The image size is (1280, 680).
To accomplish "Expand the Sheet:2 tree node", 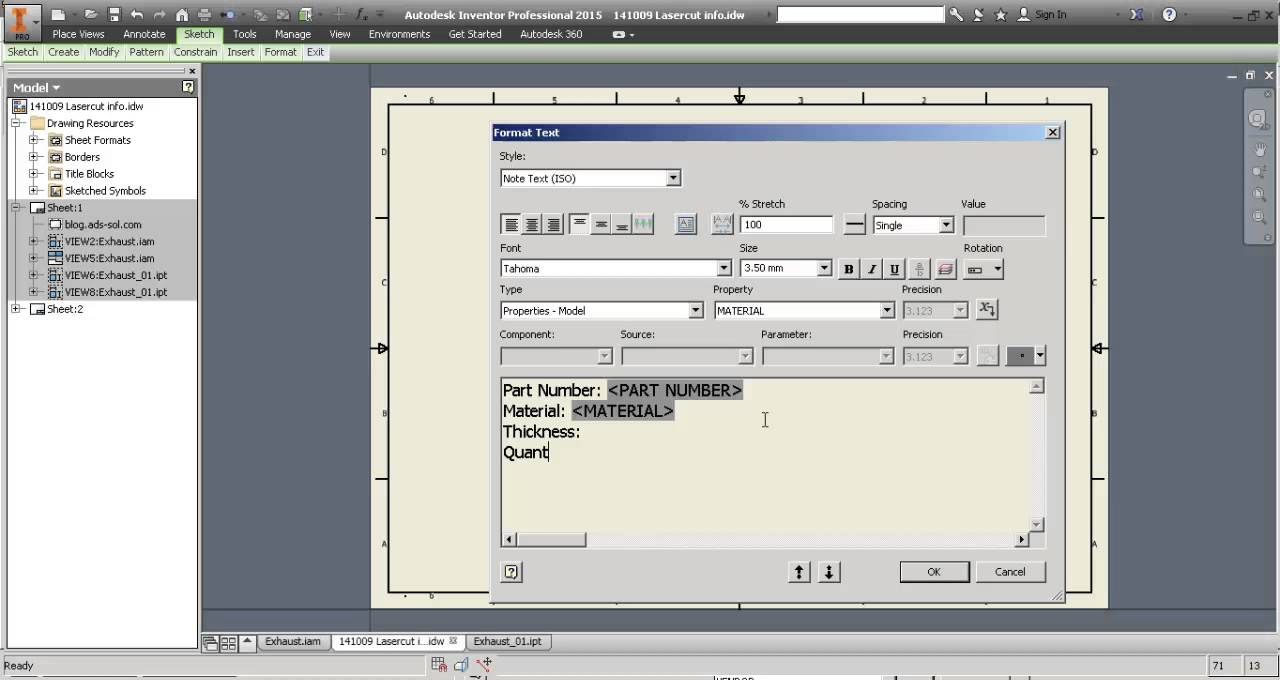I will [16, 309].
